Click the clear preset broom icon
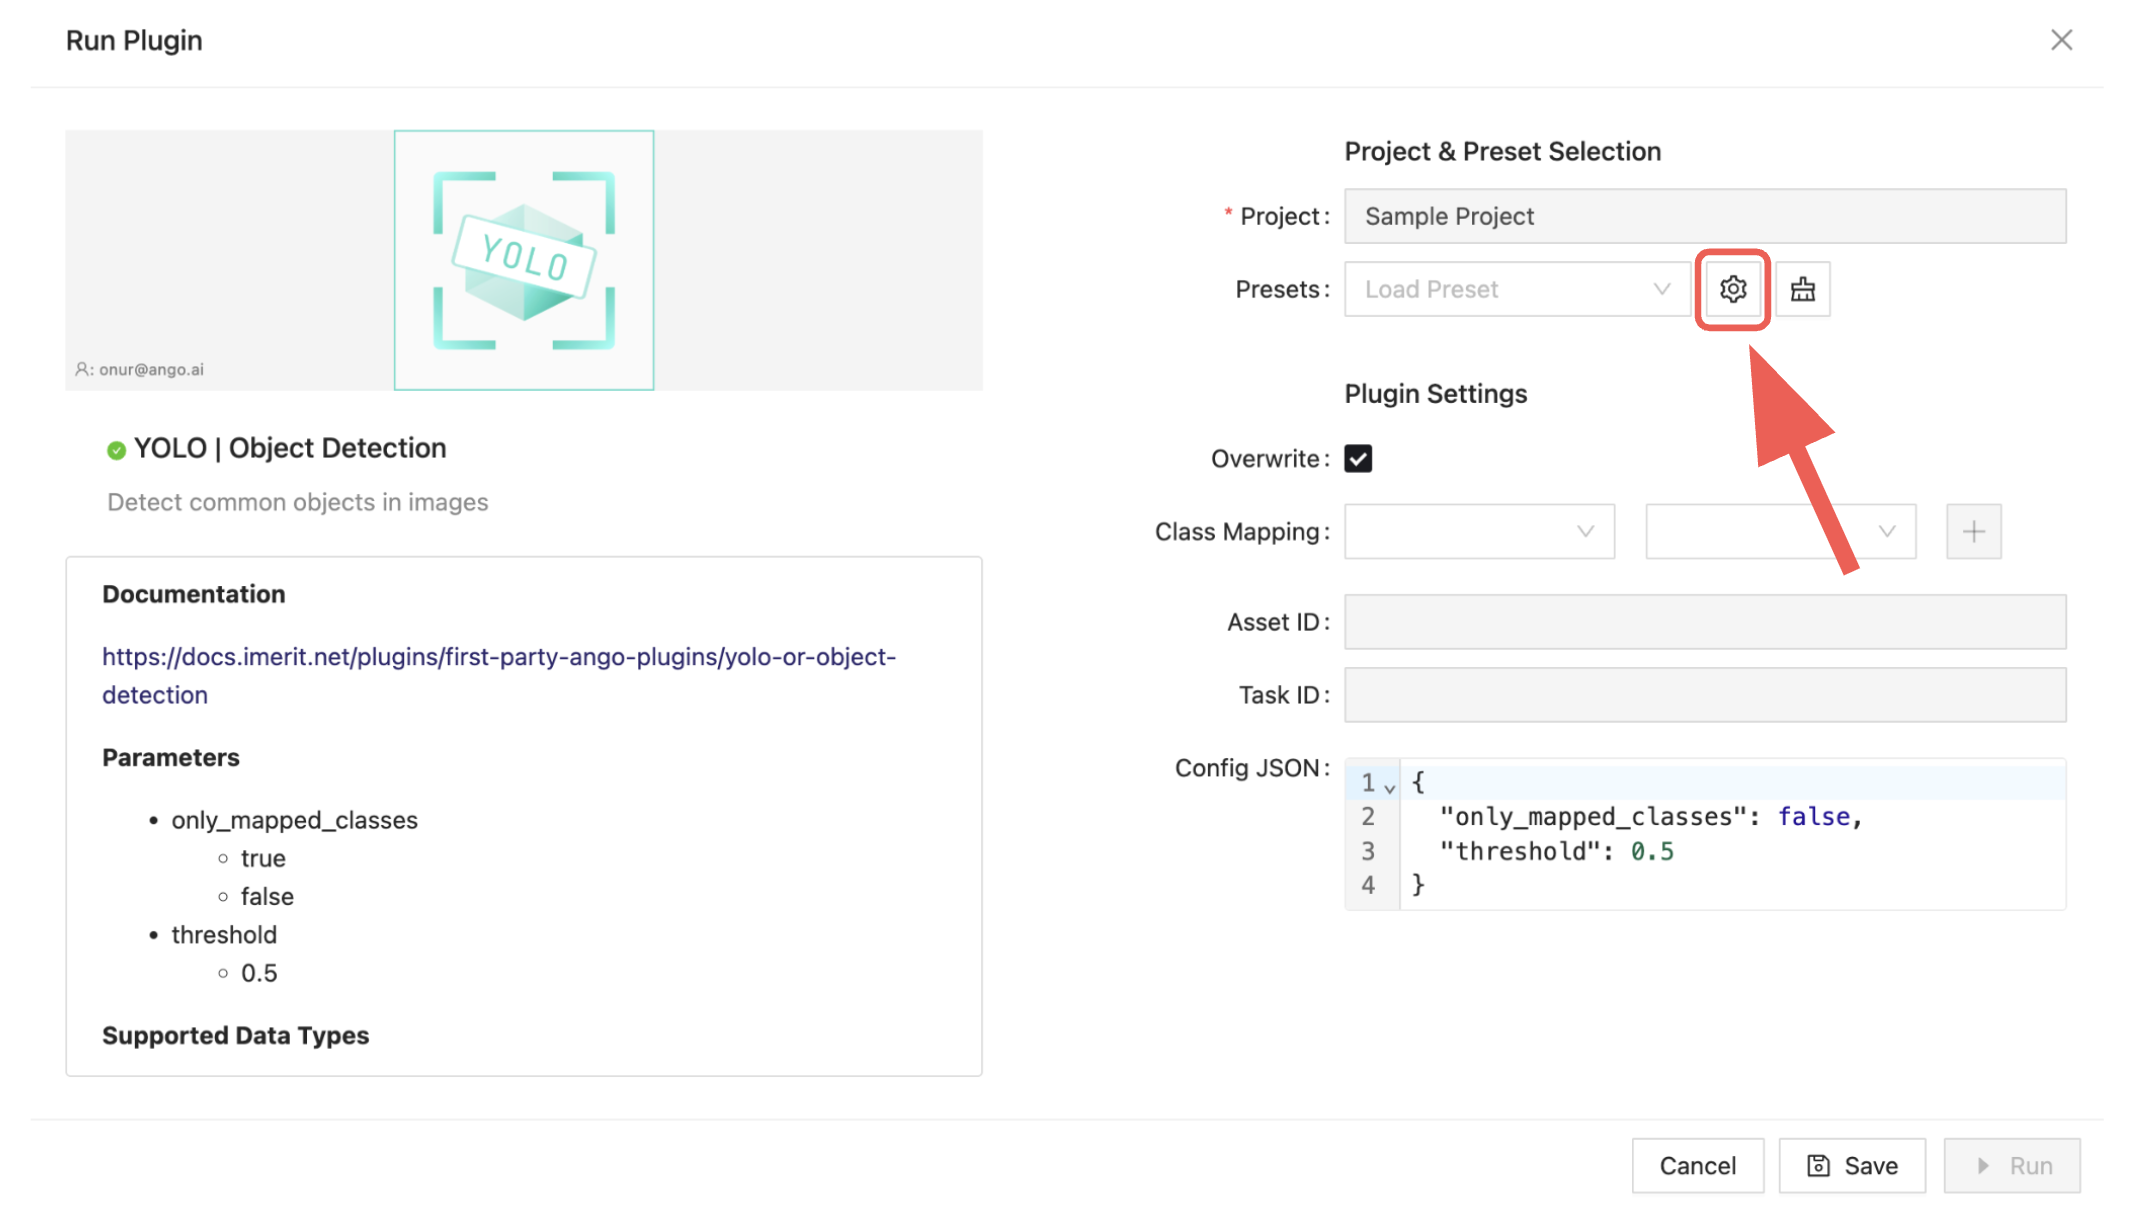The image size is (2138, 1206). pos(1802,289)
